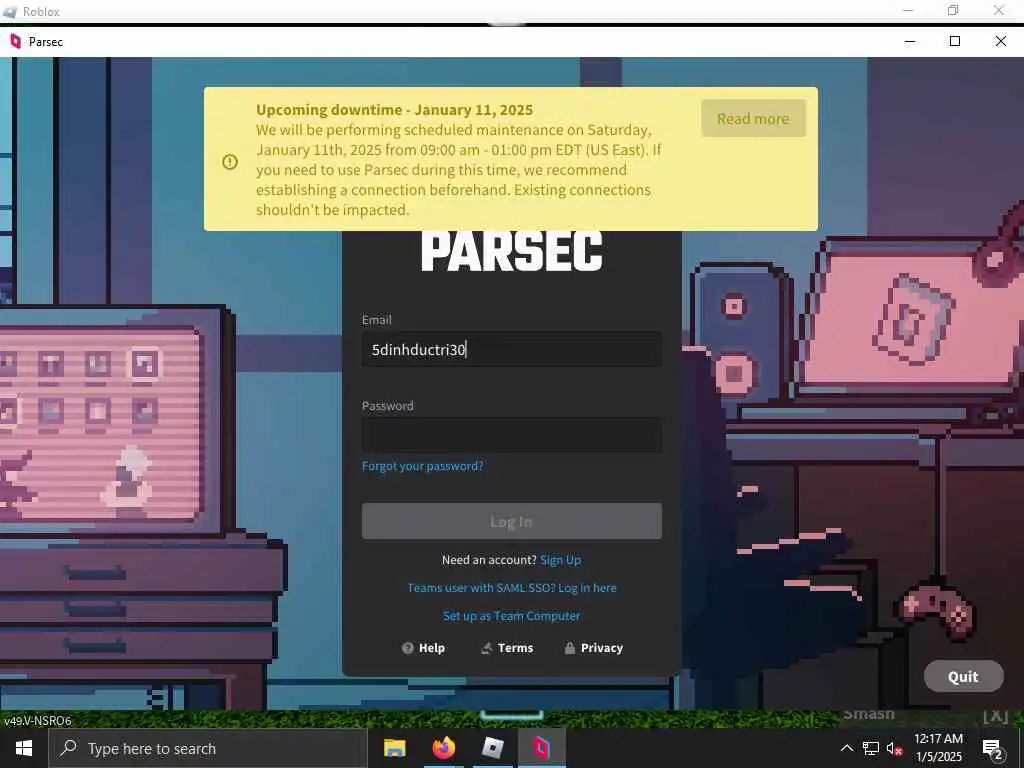Image resolution: width=1024 pixels, height=768 pixels.
Task: Minimize the Parsec window
Action: pyautogui.click(x=910, y=41)
